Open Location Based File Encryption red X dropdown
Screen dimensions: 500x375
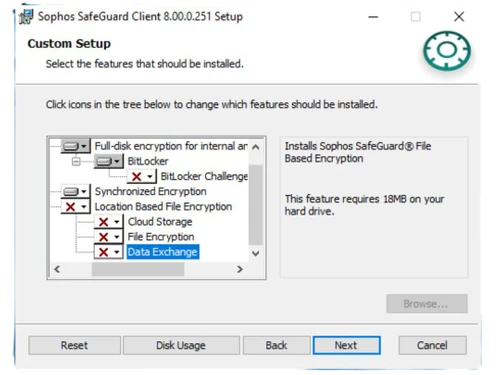pos(75,207)
